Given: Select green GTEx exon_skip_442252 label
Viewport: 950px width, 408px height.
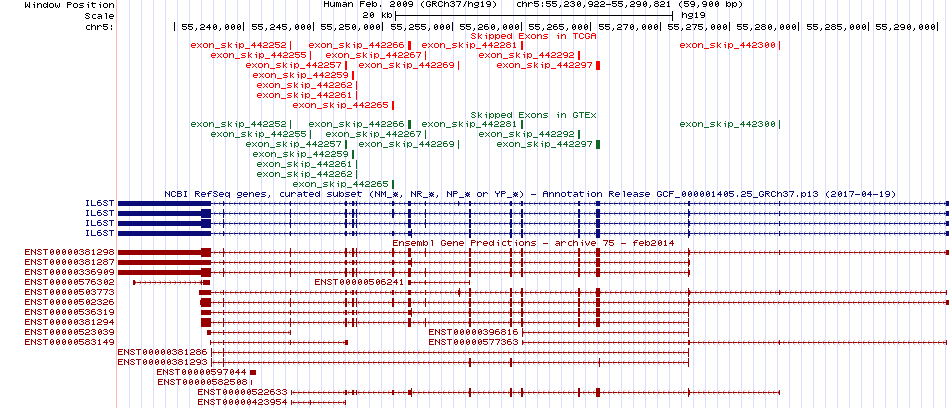Looking at the screenshot, I should click(239, 124).
